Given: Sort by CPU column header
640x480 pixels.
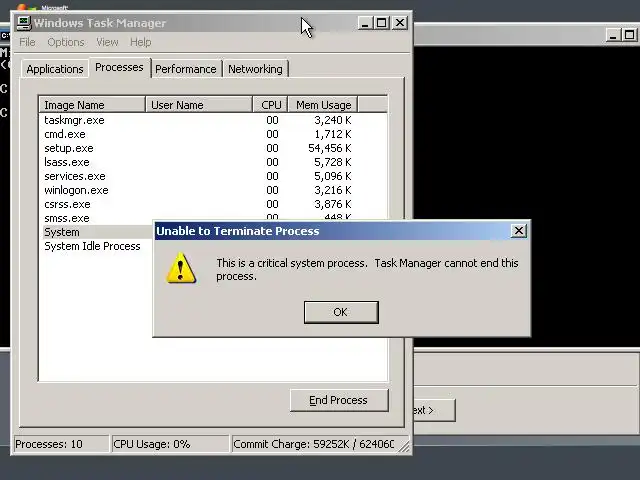Looking at the screenshot, I should 271,105.
